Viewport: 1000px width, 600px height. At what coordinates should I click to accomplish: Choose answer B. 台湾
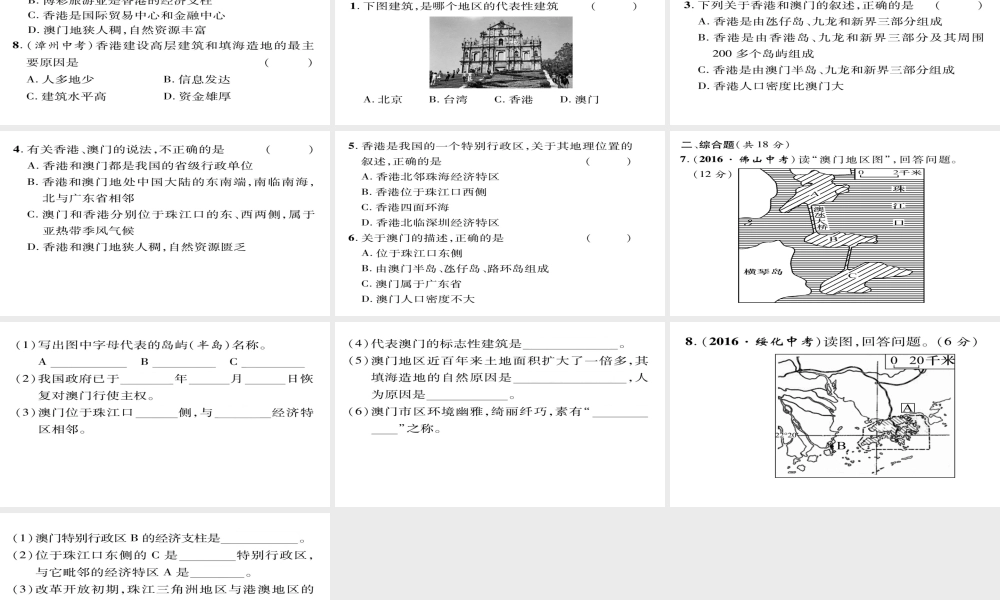[x=448, y=99]
